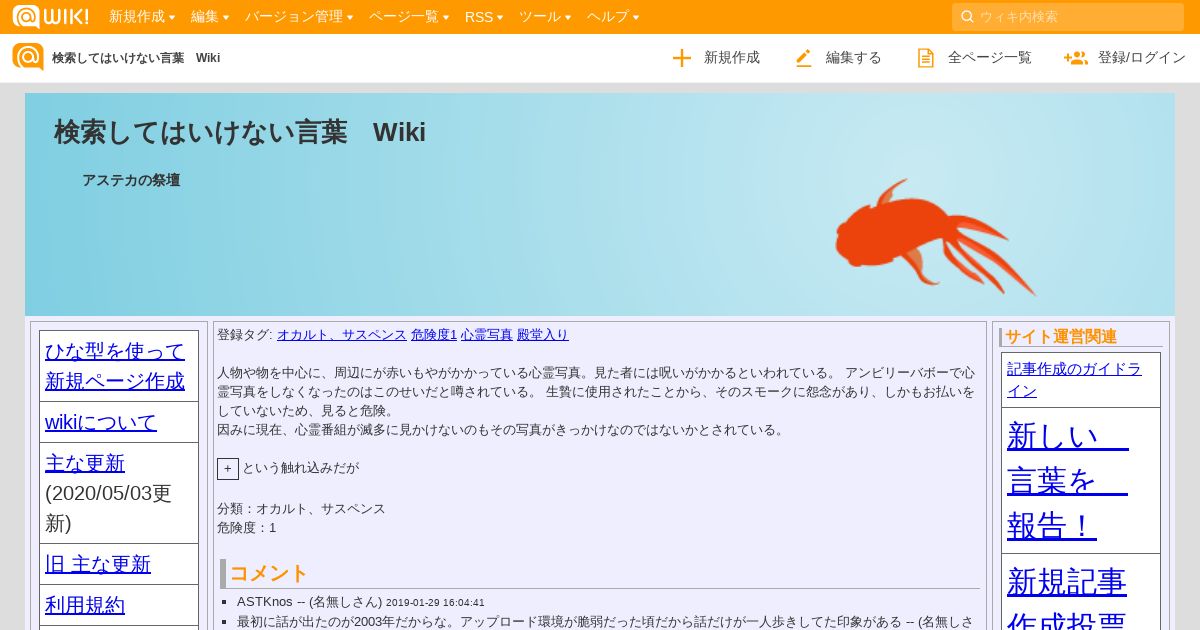1200x630 pixels.
Task: Open the 利用規約 sidebar link
Action: click(85, 605)
